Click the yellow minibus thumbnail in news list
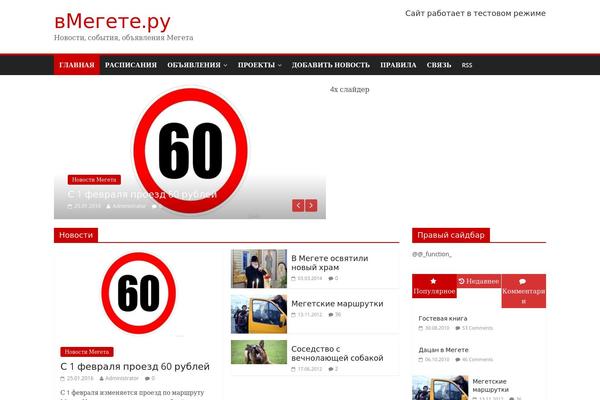The height and width of the screenshot is (400, 600). tap(259, 314)
